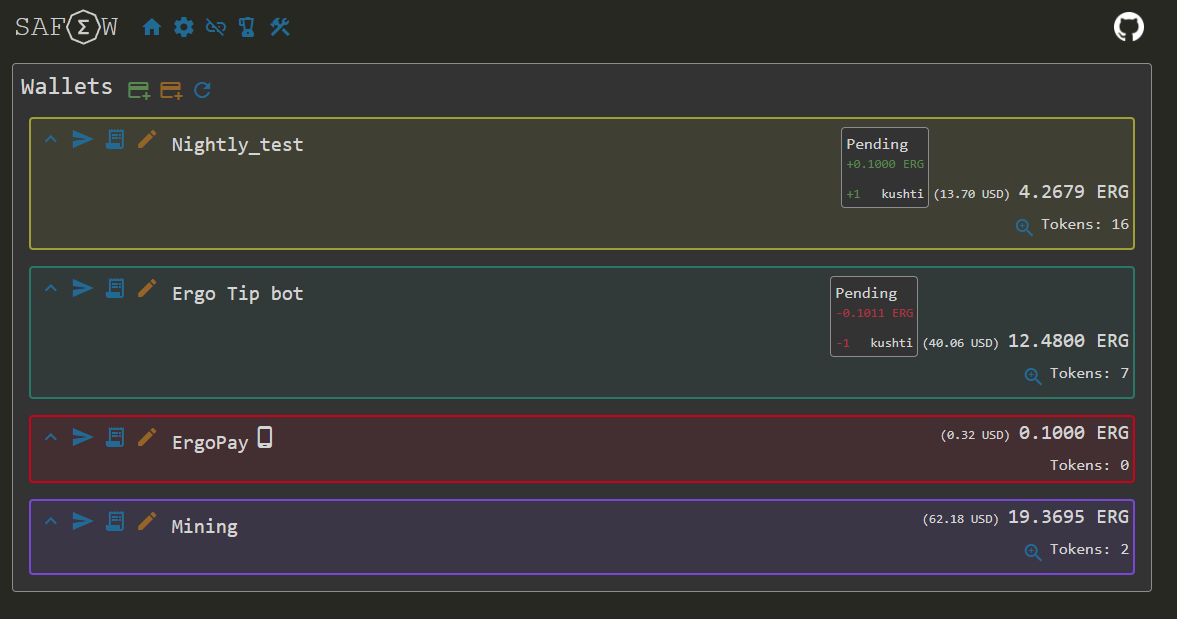The width and height of the screenshot is (1177, 619).
Task: Edit the Nightly_test wallet
Action: point(147,139)
